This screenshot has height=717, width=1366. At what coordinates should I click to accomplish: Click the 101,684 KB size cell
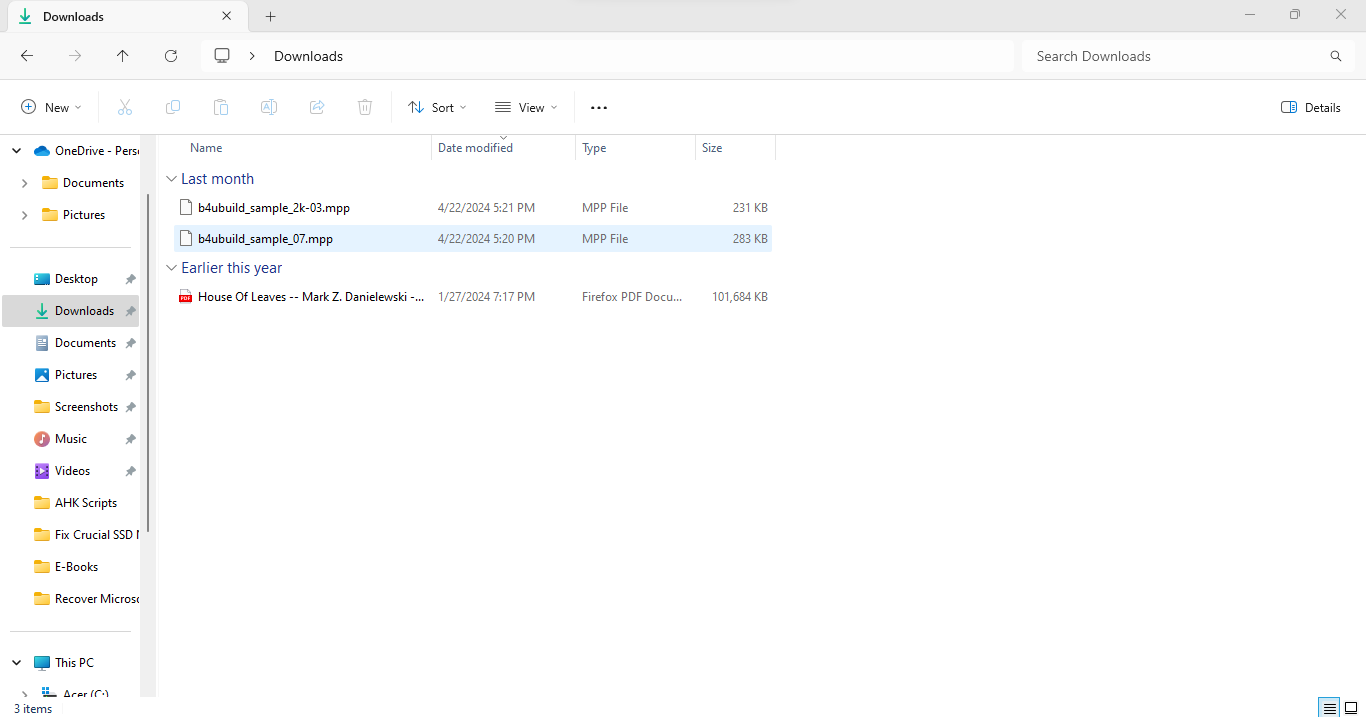tap(739, 297)
